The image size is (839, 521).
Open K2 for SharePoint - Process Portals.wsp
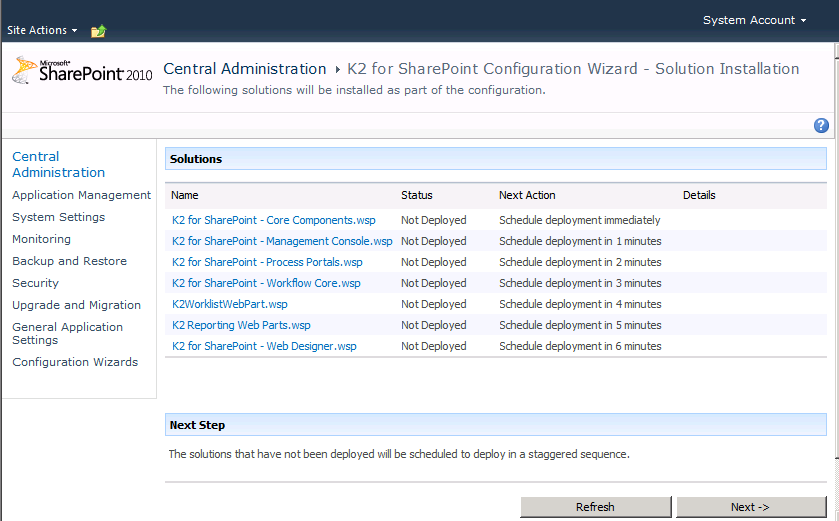point(267,262)
